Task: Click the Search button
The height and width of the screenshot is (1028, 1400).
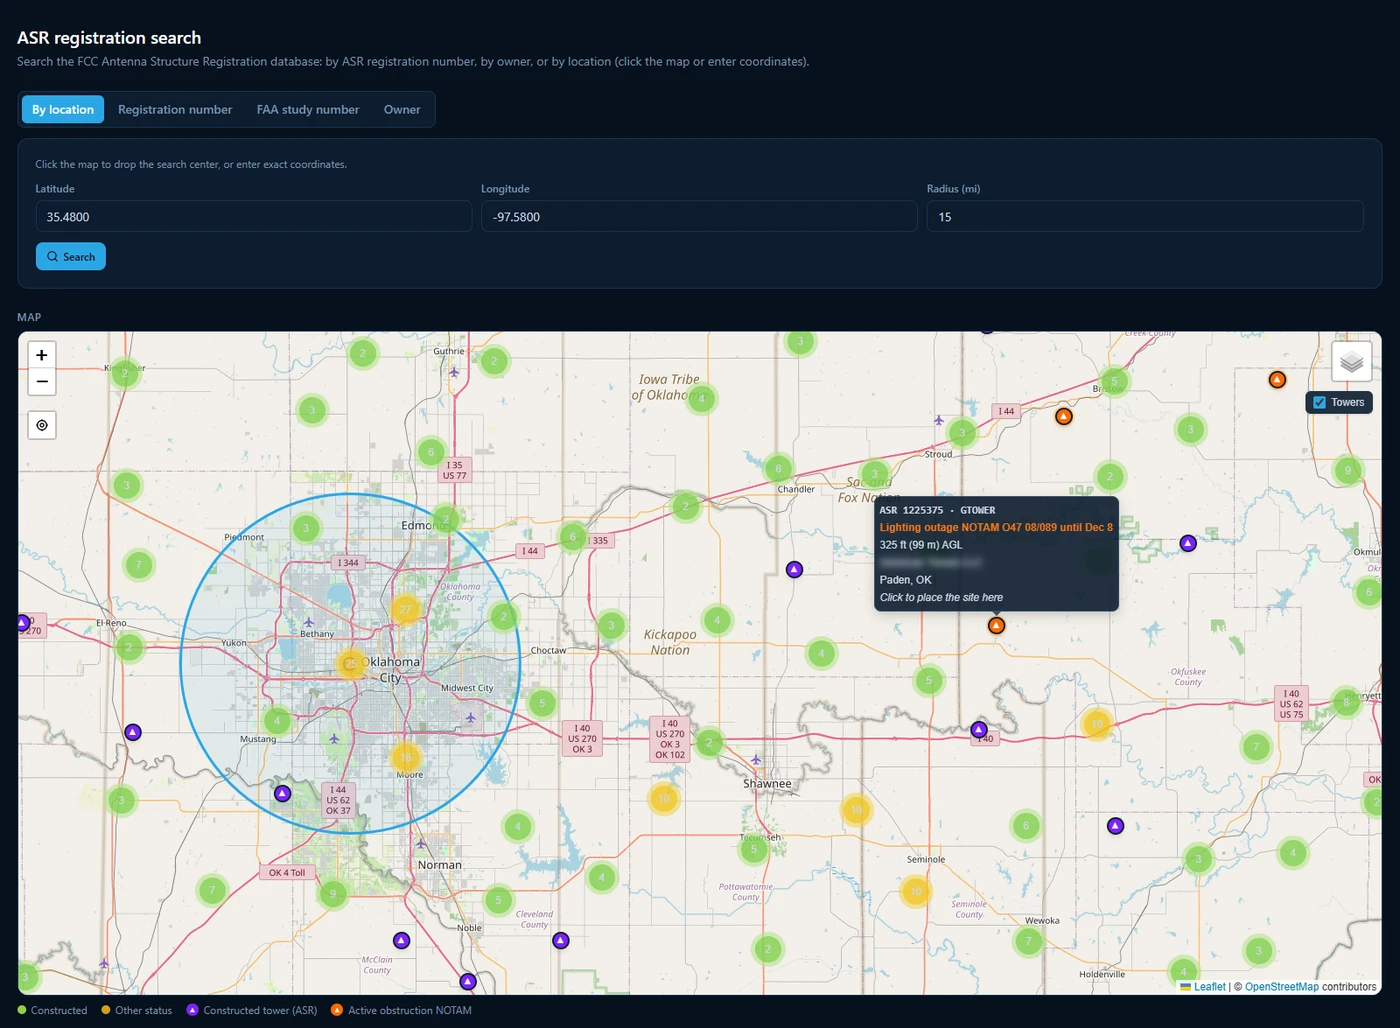Action: [71, 257]
